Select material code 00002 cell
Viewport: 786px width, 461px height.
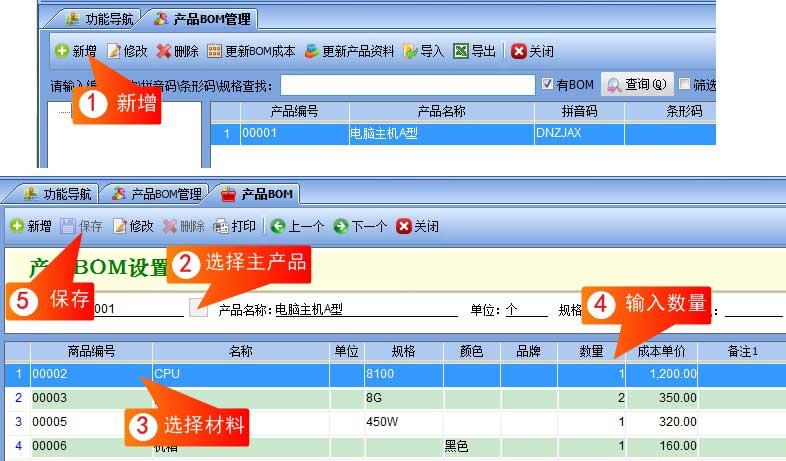pyautogui.click(x=91, y=374)
